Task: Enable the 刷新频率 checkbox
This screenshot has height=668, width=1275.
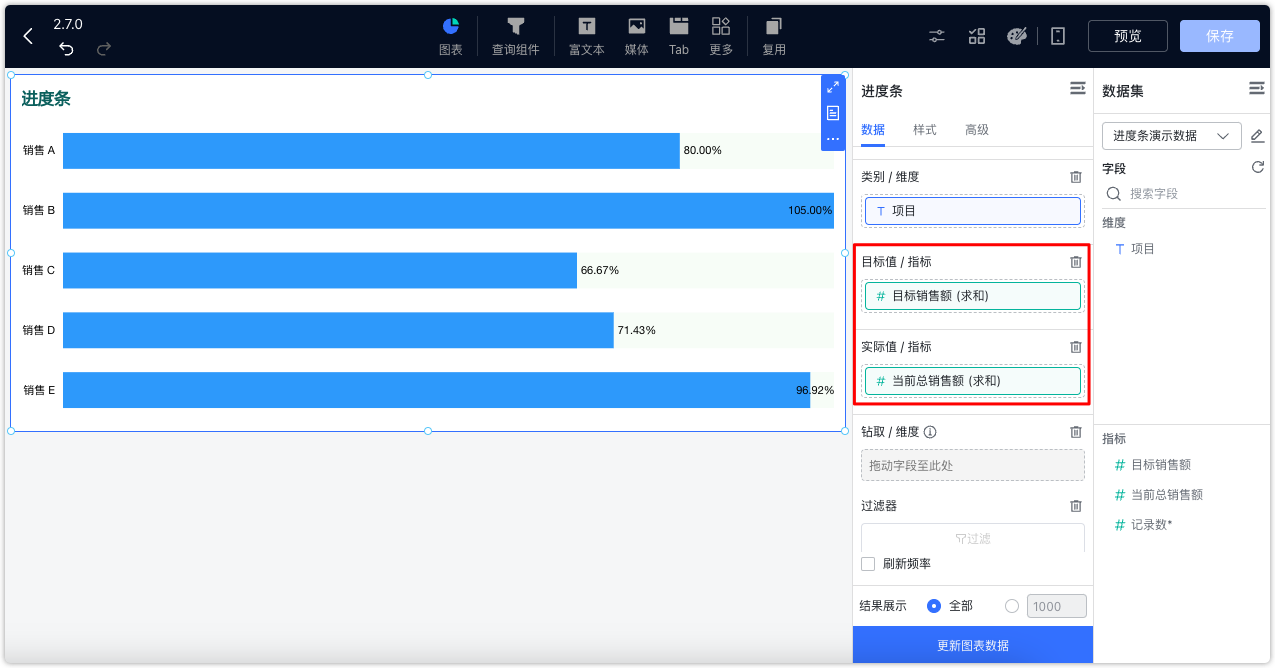Action: tap(867, 564)
